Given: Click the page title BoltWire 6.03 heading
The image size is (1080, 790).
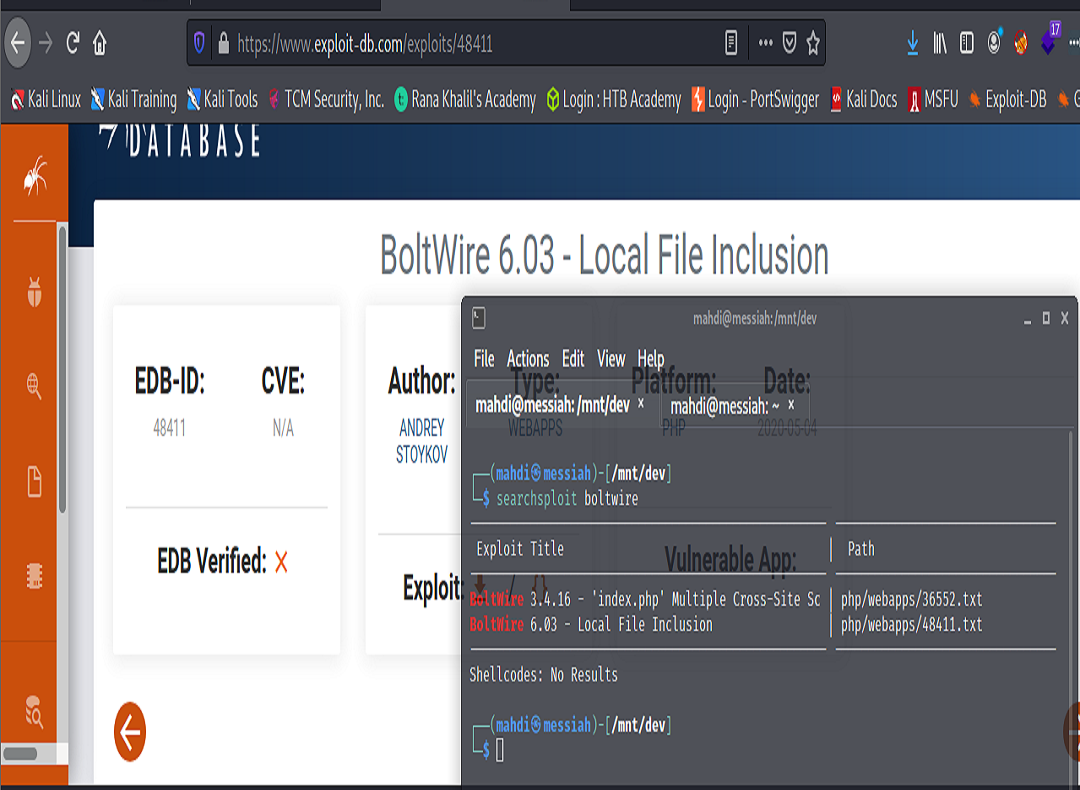Looking at the screenshot, I should coord(604,255).
